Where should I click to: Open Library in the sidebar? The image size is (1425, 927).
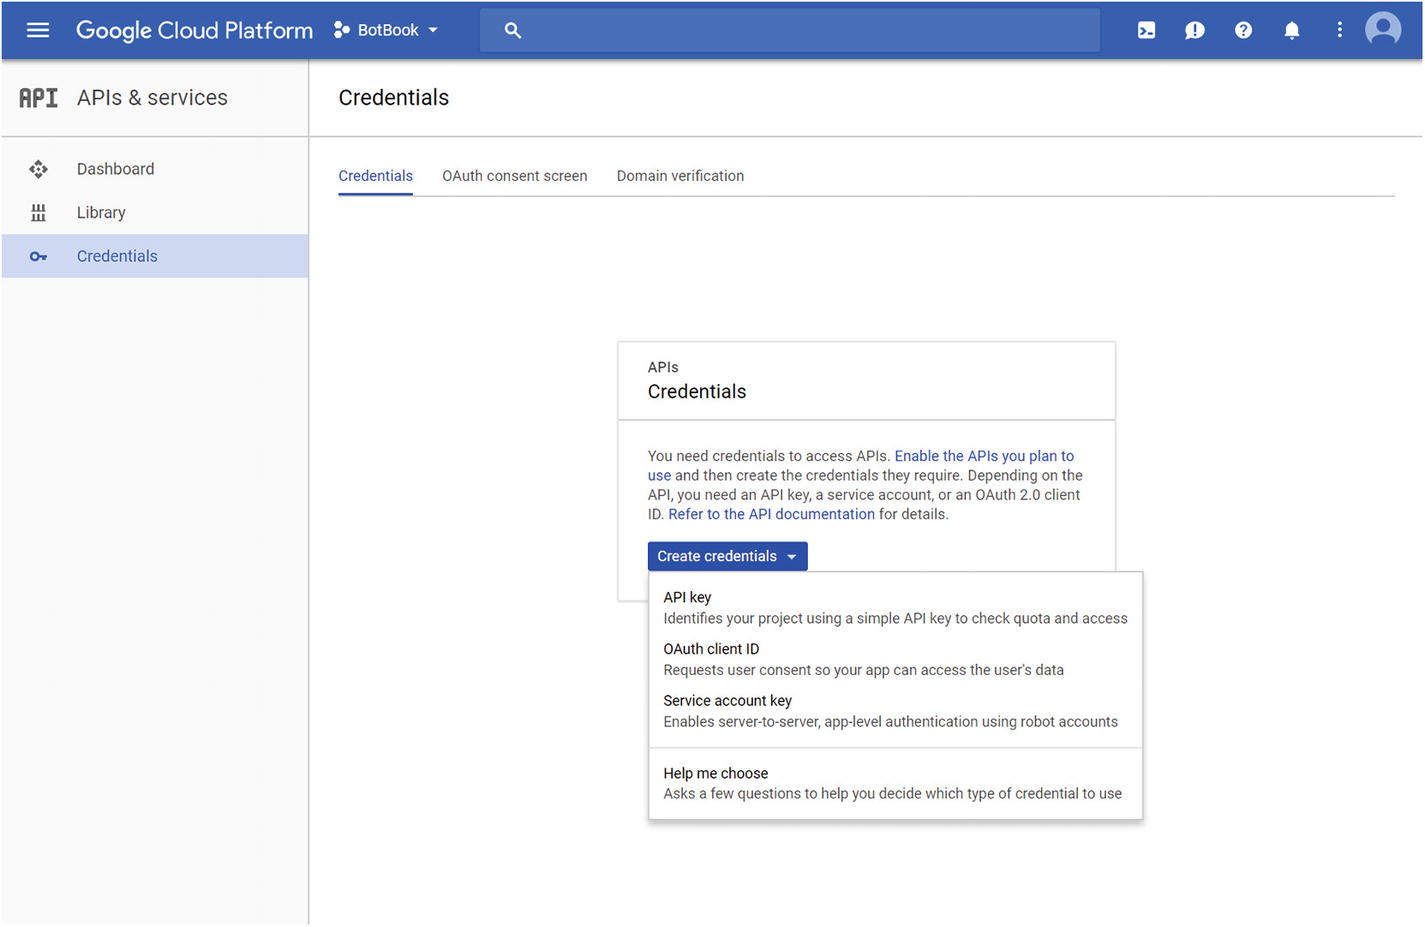pyautogui.click(x=101, y=213)
